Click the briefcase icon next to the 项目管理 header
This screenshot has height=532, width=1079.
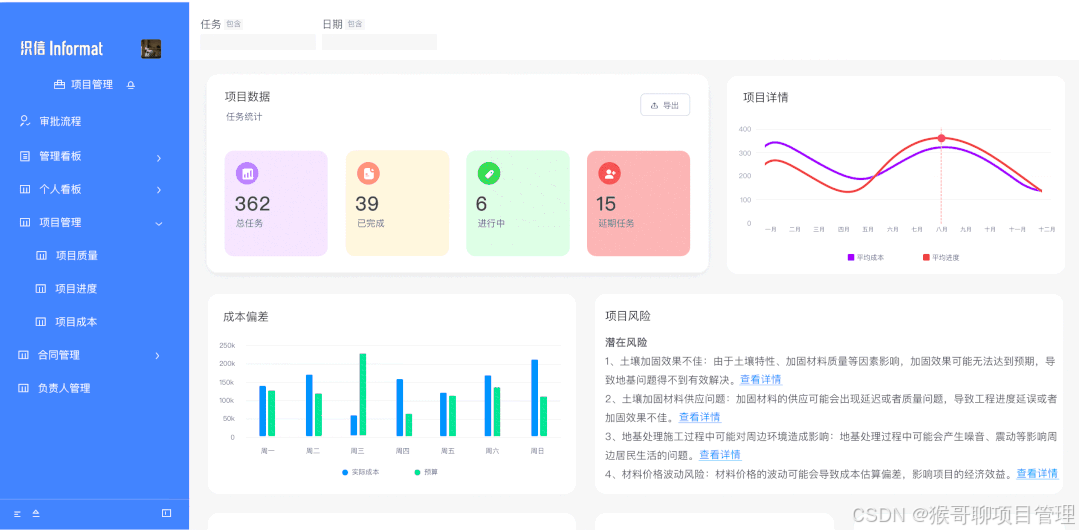(59, 85)
